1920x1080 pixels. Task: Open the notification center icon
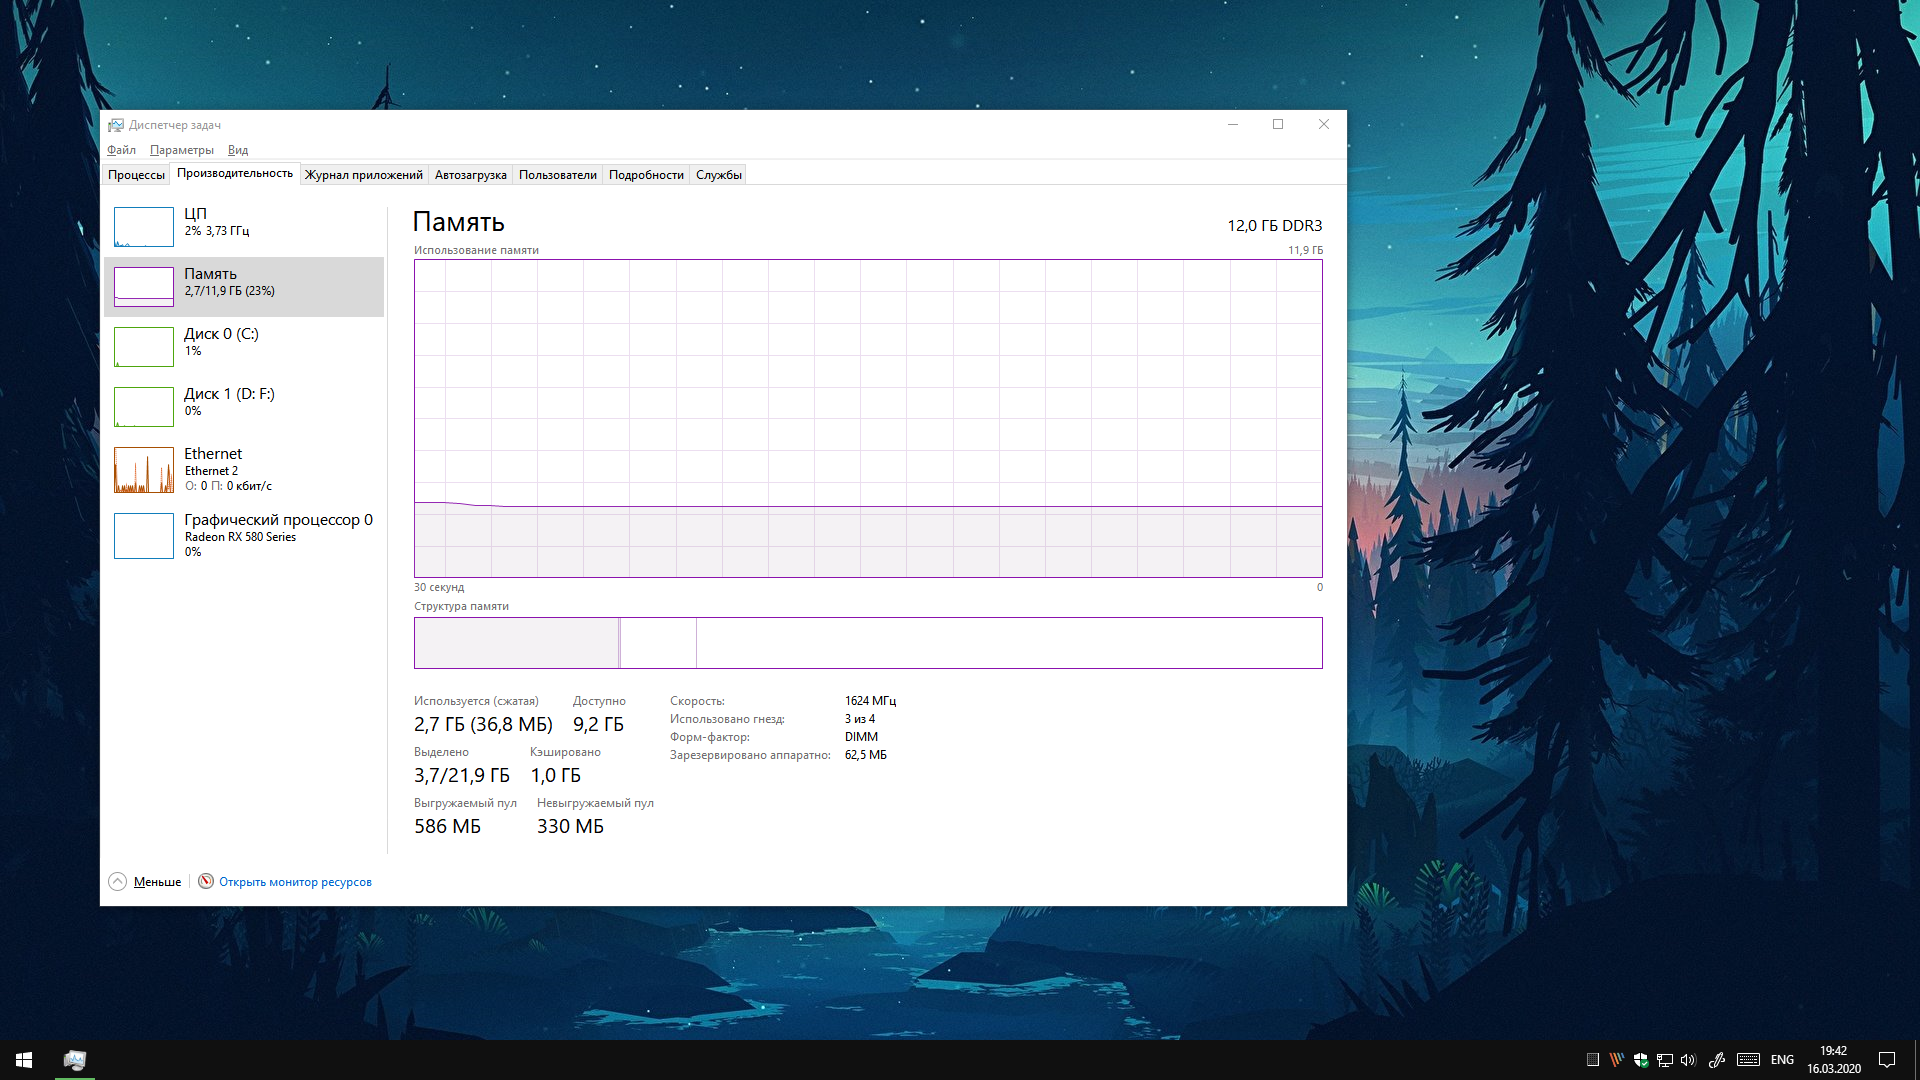pos(1887,1060)
